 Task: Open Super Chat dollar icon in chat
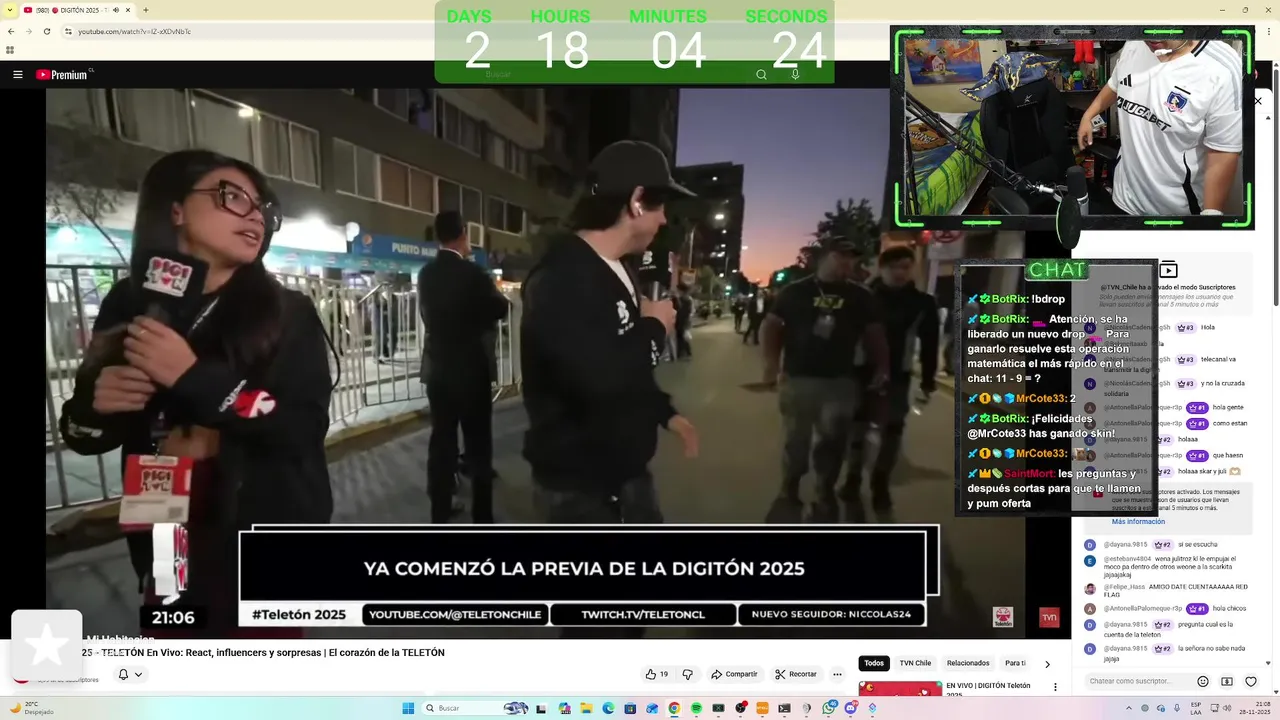click(x=1227, y=681)
